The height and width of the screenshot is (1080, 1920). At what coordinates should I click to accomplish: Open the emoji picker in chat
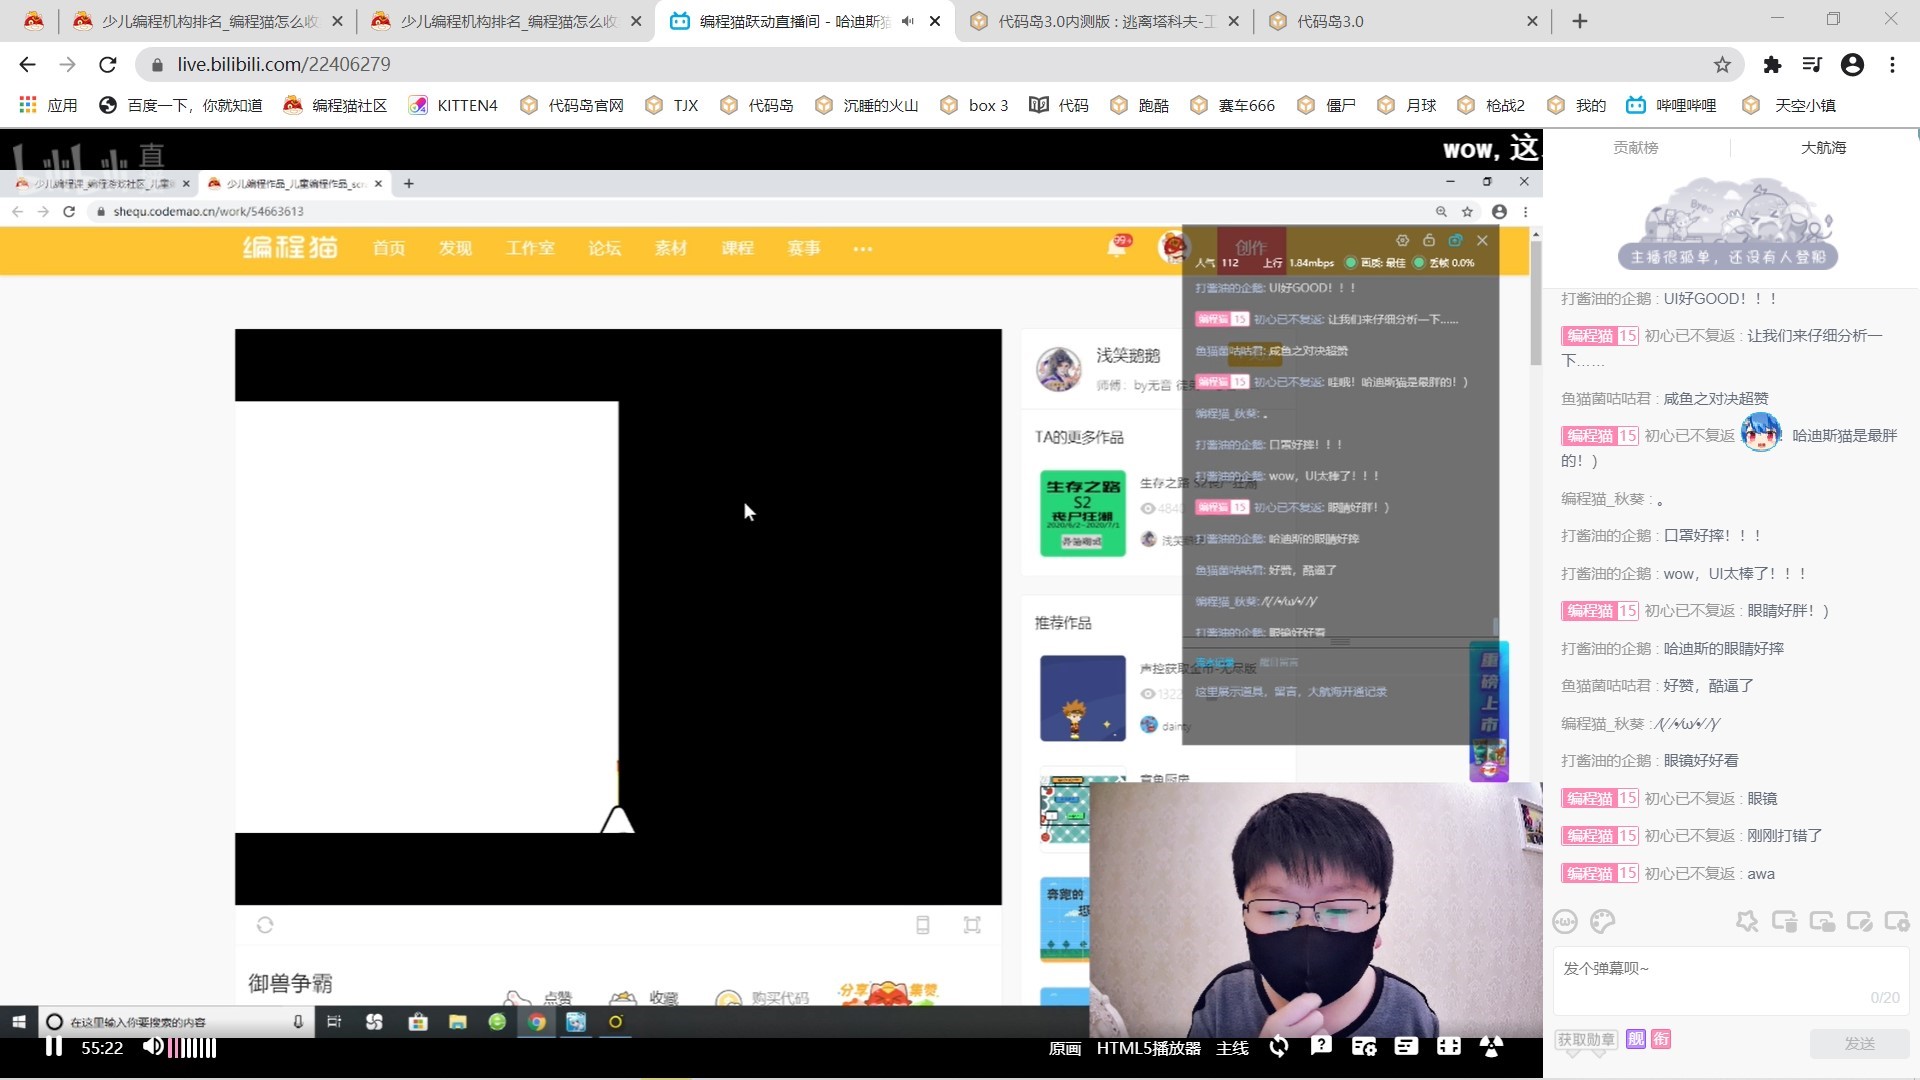point(1565,922)
